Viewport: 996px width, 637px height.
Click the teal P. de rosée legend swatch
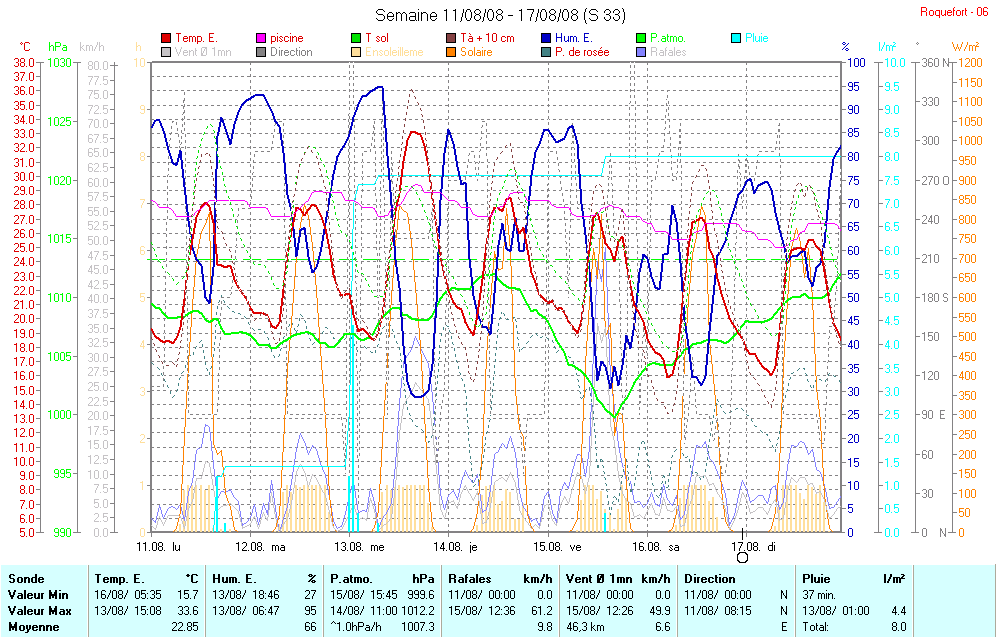546,52
